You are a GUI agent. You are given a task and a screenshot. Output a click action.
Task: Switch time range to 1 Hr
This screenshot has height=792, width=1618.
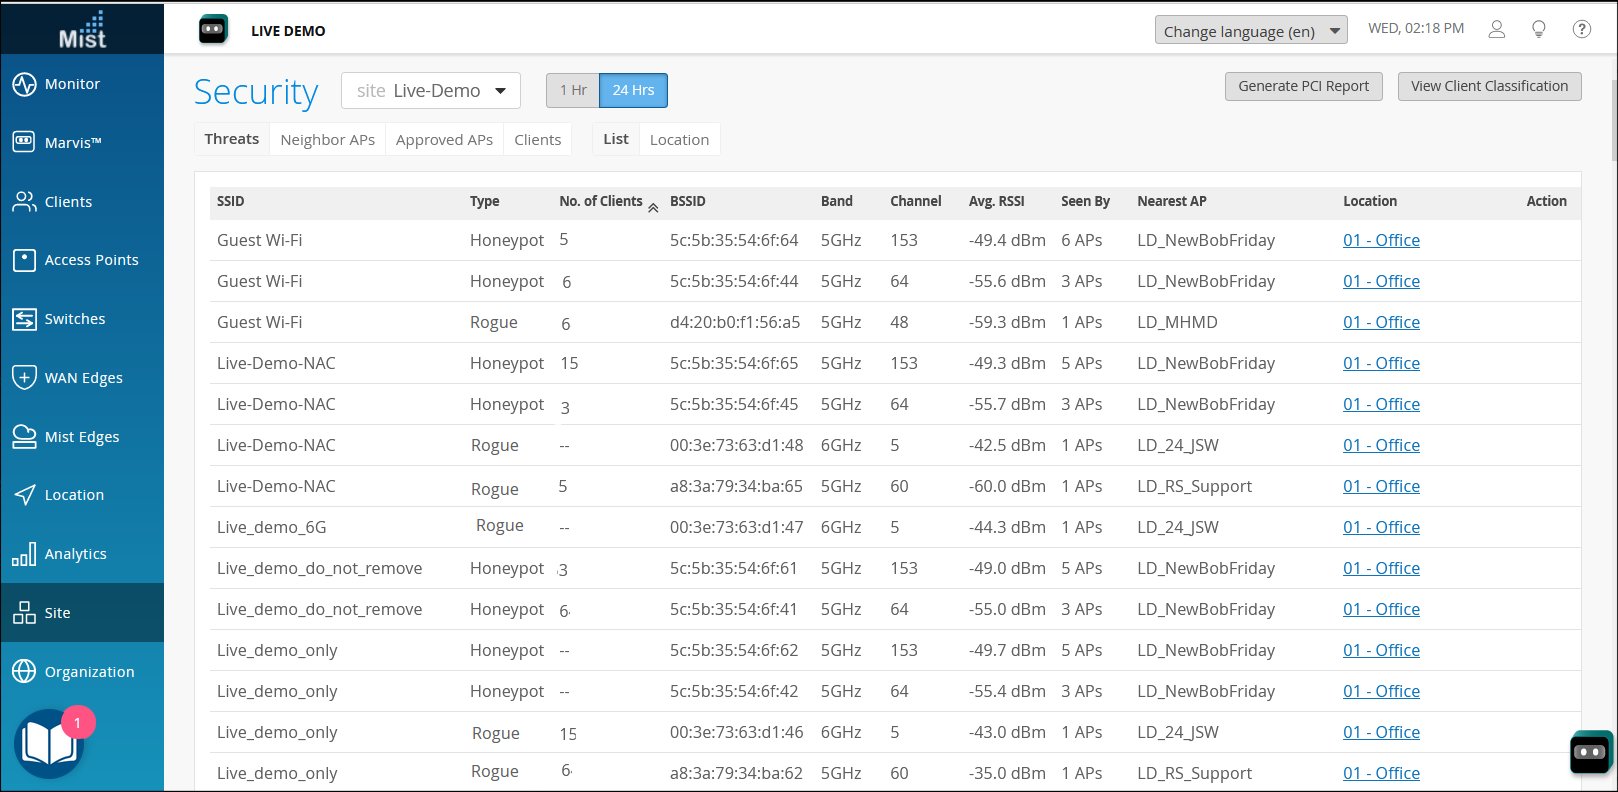point(573,90)
